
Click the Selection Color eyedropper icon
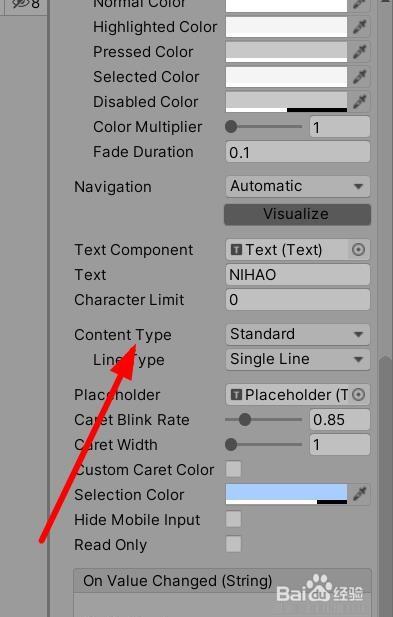click(360, 494)
